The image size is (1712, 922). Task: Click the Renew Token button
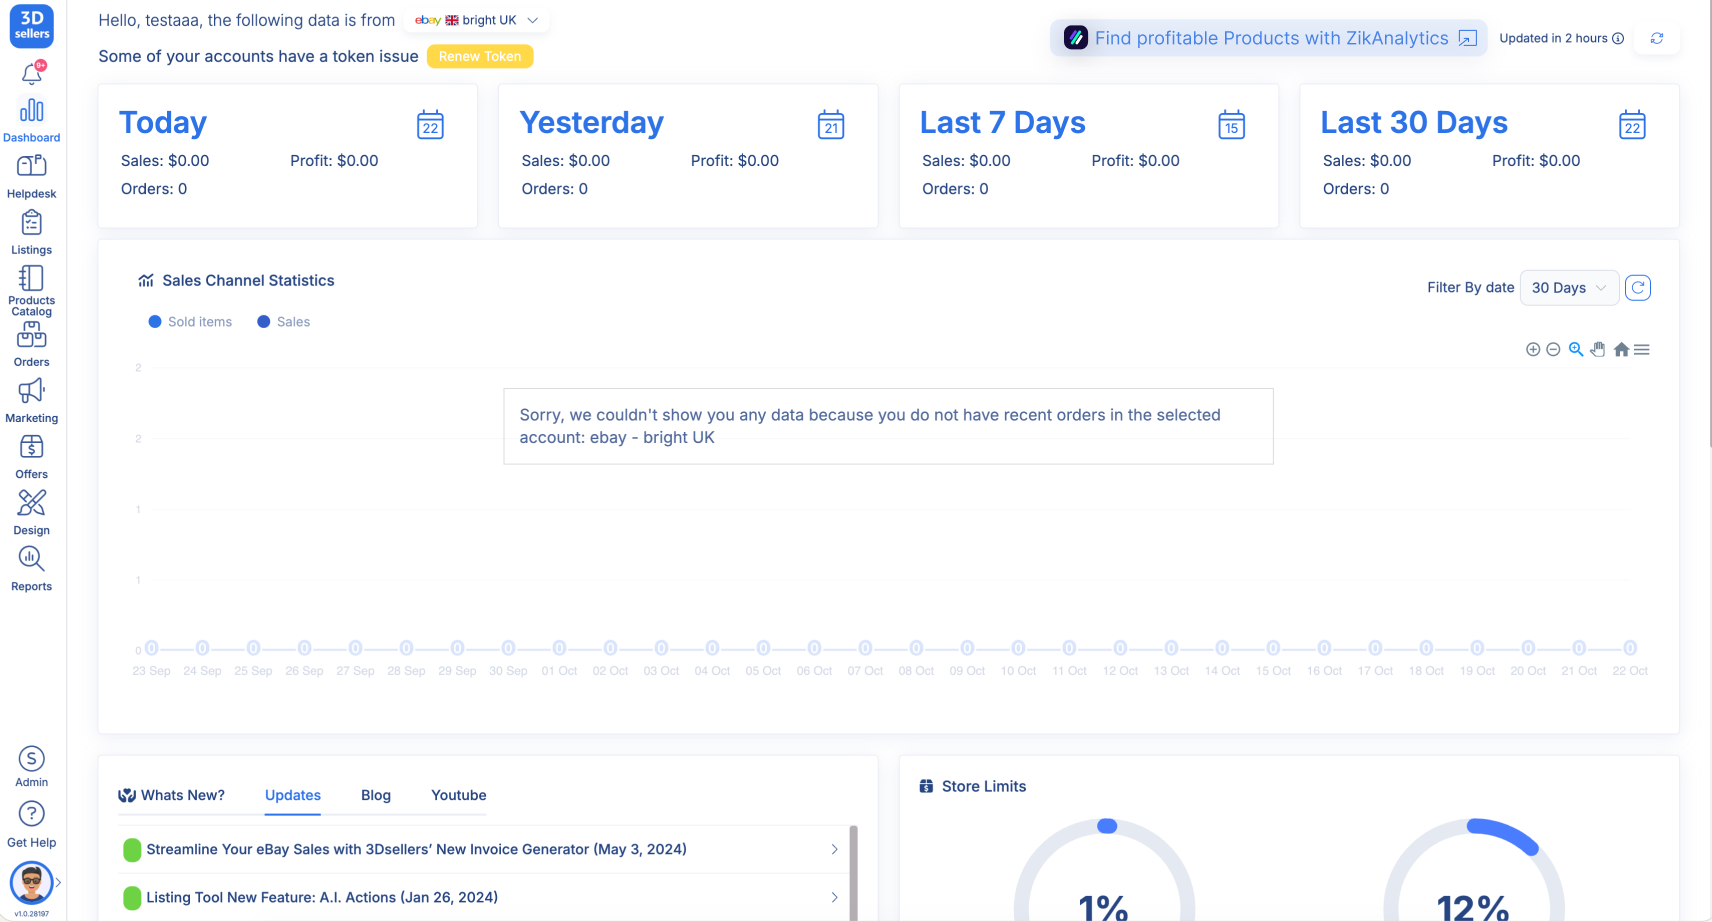[x=480, y=56]
